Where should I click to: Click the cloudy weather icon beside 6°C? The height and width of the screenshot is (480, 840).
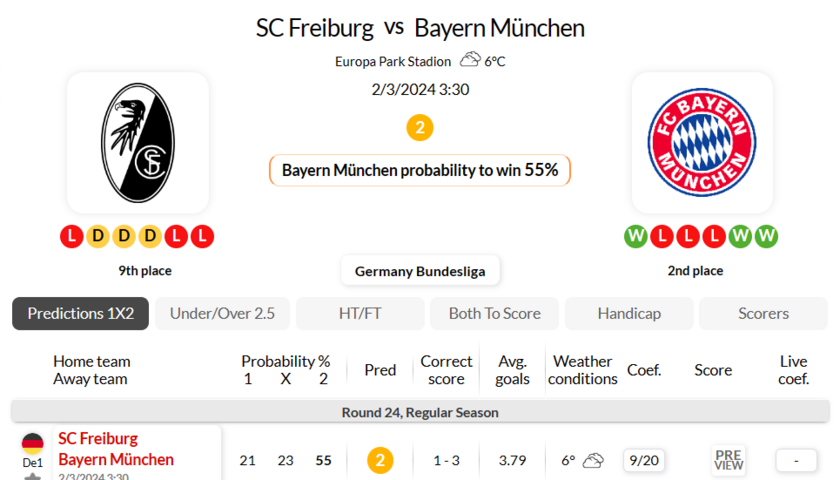pyautogui.click(x=470, y=60)
